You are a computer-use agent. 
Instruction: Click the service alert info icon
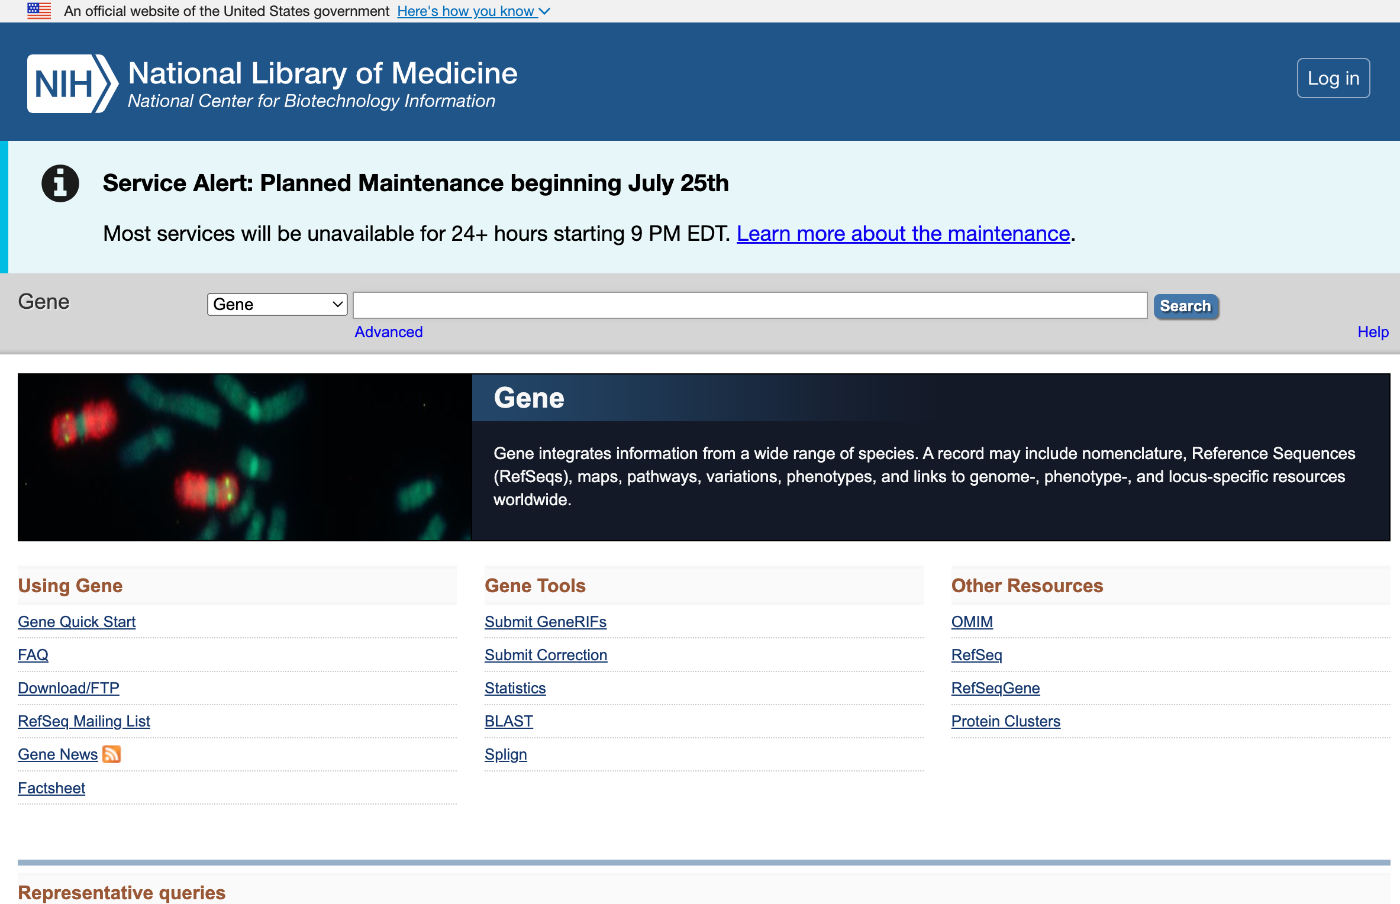click(x=60, y=183)
